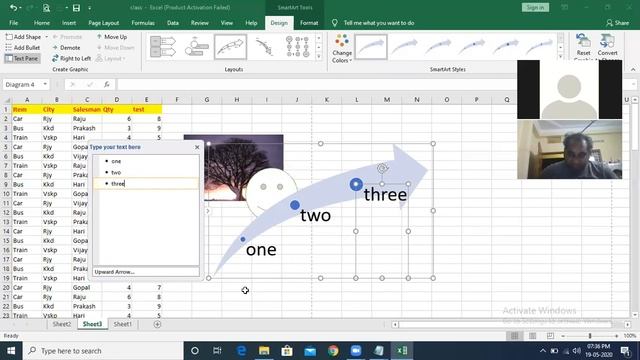Click the 'one' bullet in text pane

tap(116, 161)
